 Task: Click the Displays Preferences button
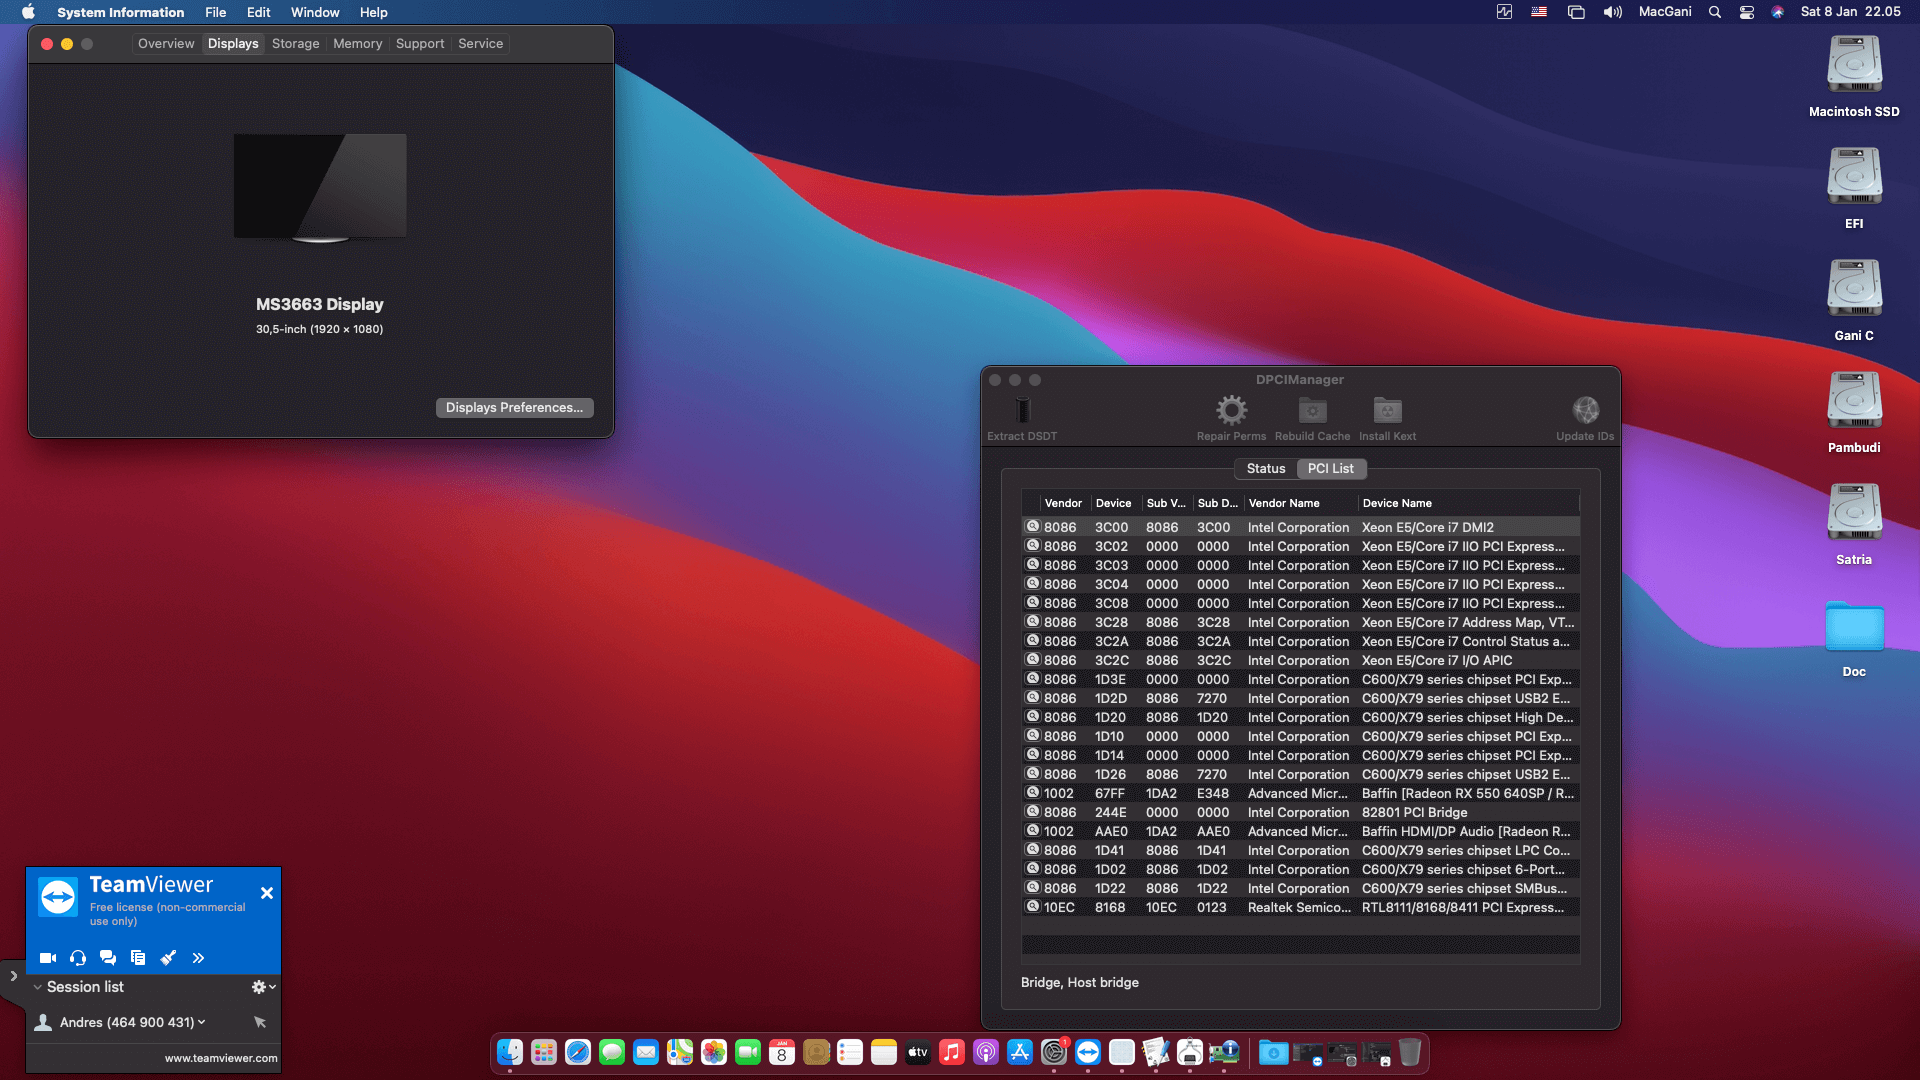tap(514, 407)
